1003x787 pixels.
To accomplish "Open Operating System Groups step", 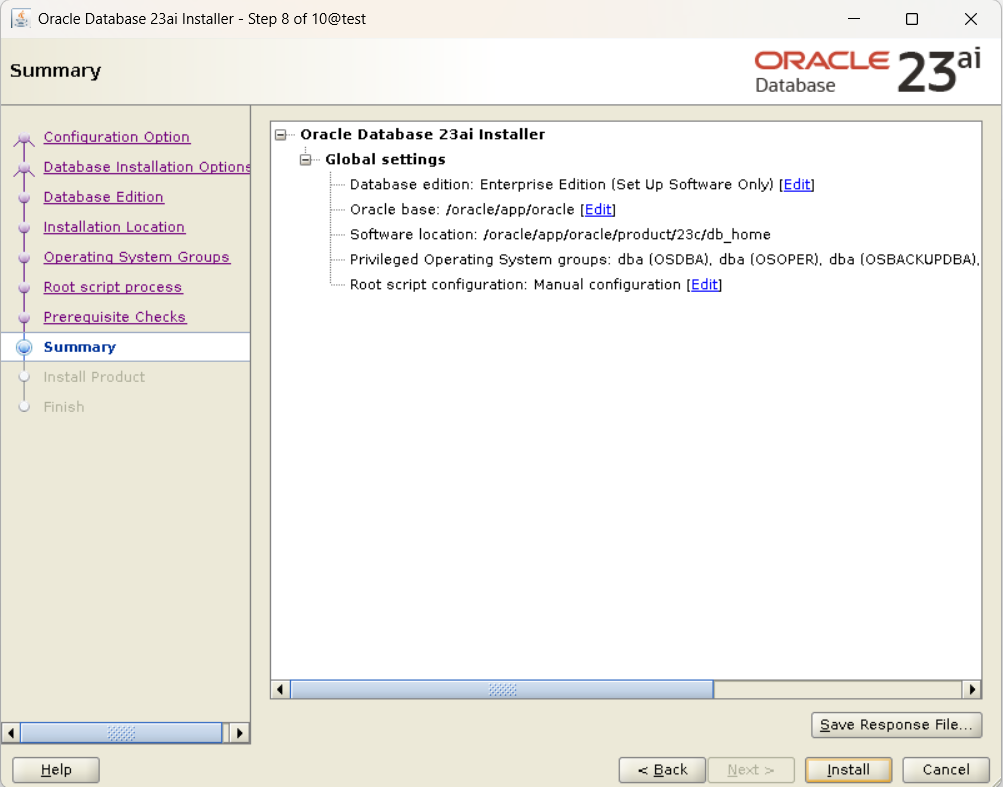I will [x=136, y=257].
